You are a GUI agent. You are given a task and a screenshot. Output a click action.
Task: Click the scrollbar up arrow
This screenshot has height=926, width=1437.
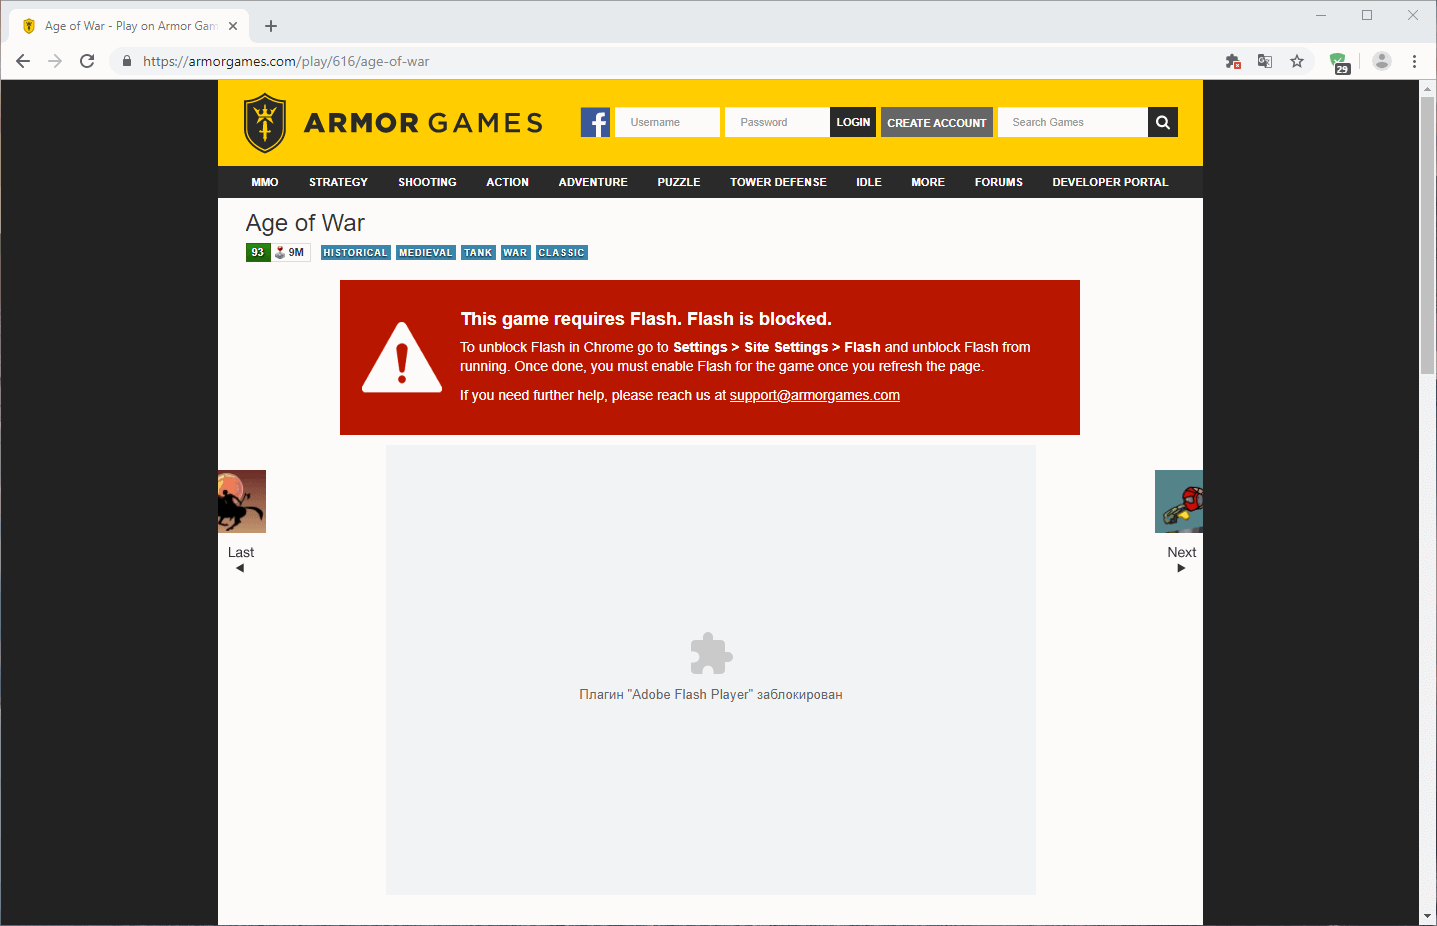pyautogui.click(x=1428, y=88)
